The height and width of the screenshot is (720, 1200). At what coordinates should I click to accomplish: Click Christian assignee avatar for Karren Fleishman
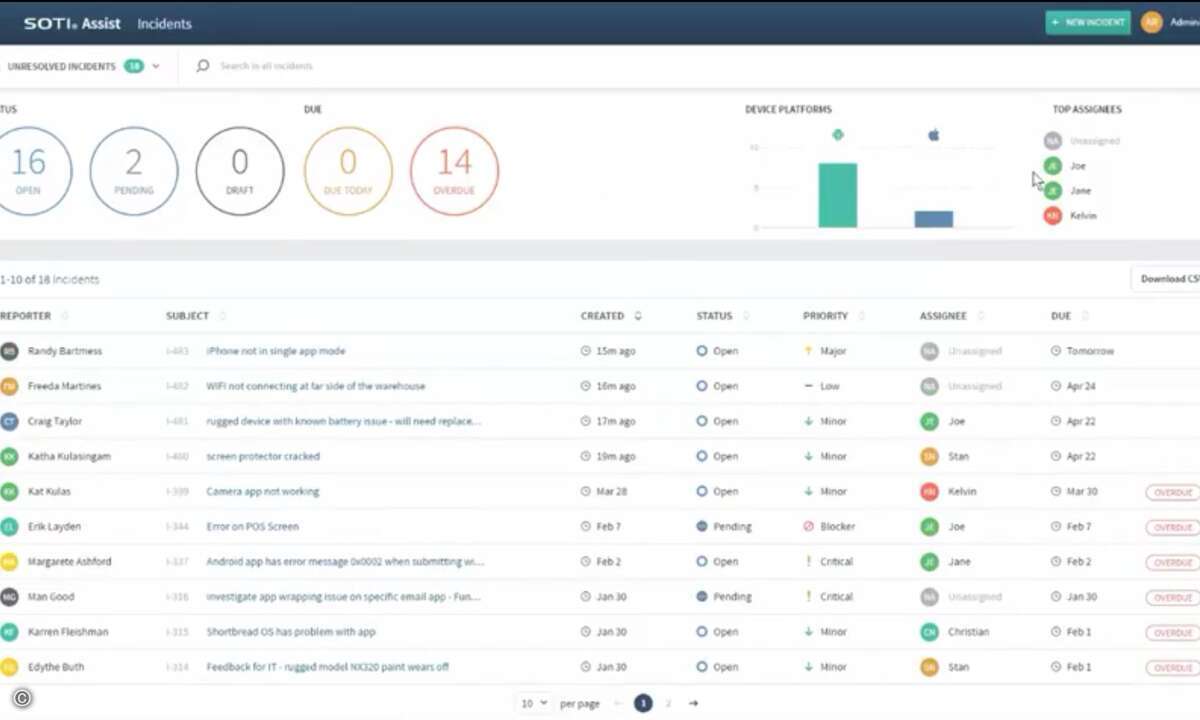click(930, 631)
